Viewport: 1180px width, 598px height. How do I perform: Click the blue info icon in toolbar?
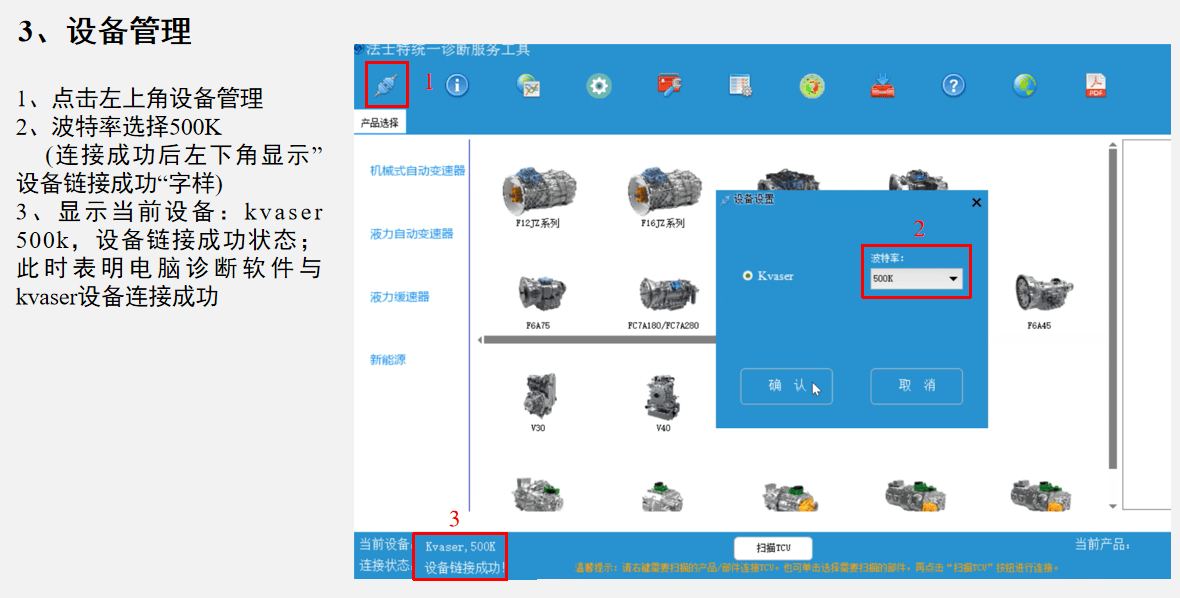click(457, 85)
